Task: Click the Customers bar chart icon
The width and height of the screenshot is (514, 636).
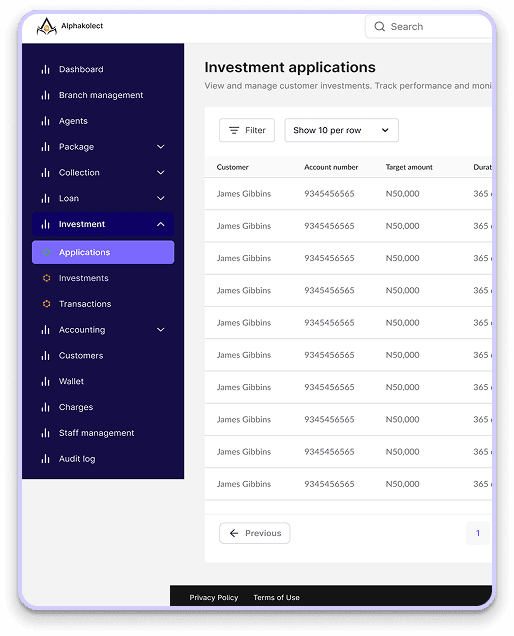Action: pyautogui.click(x=45, y=356)
